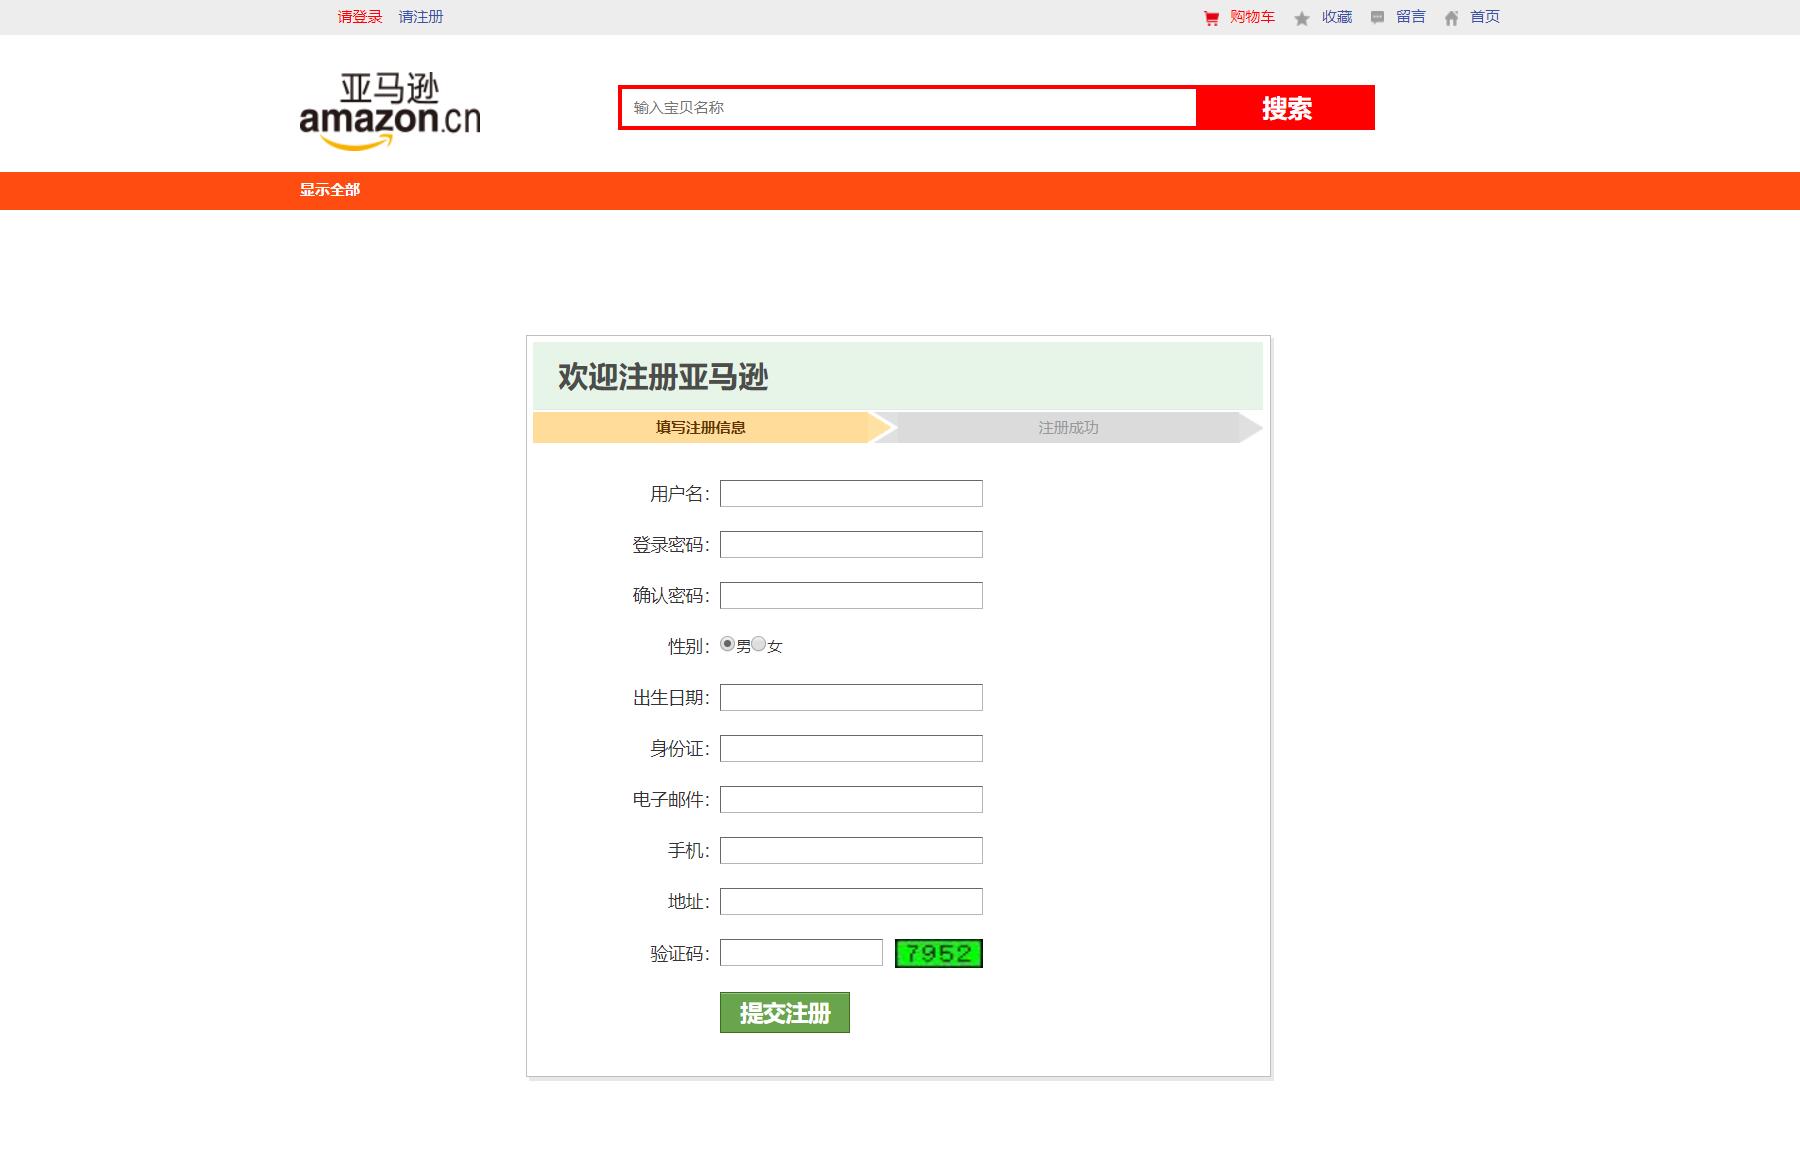Click the home house icon
The width and height of the screenshot is (1800, 1172).
[x=1451, y=18]
